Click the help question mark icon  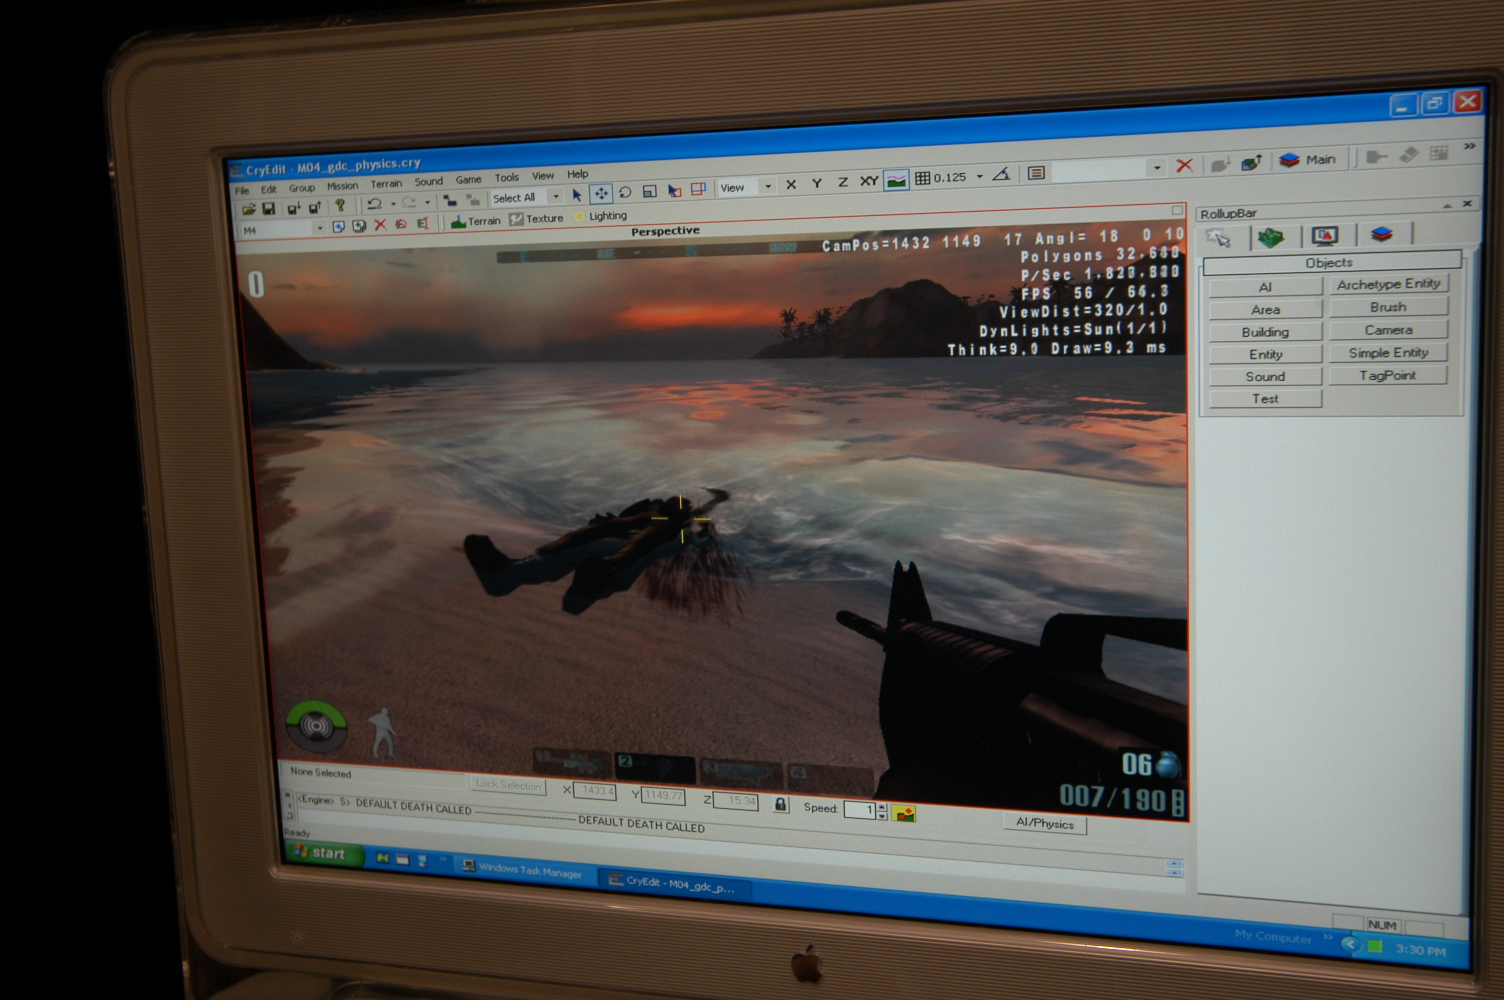[340, 206]
